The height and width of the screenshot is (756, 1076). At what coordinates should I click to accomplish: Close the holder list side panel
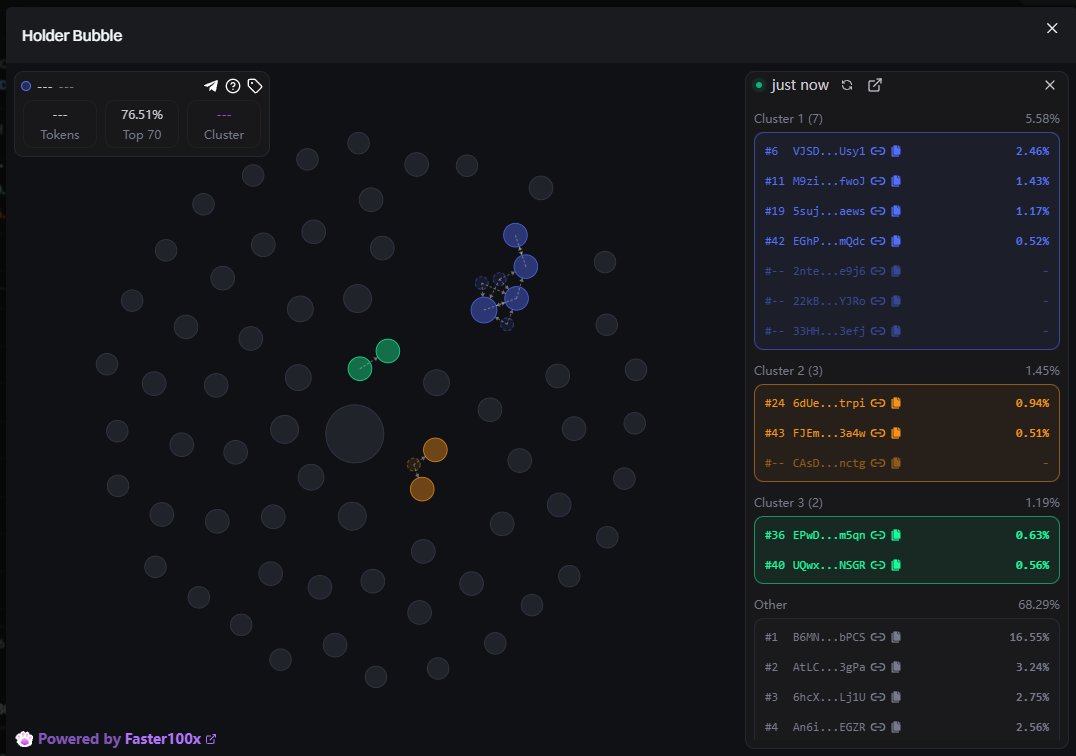click(x=1050, y=86)
